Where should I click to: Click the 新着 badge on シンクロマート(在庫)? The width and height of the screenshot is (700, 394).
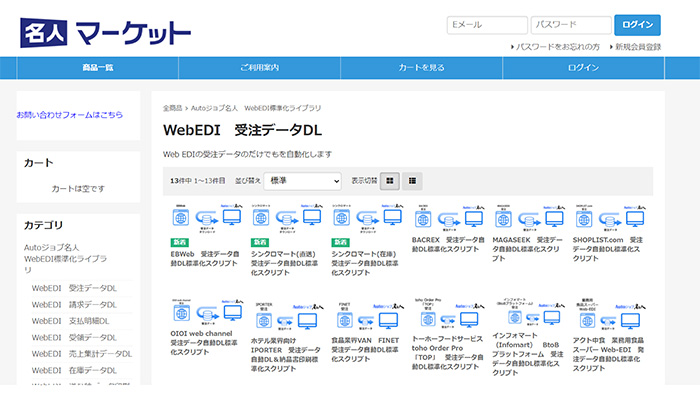point(340,242)
